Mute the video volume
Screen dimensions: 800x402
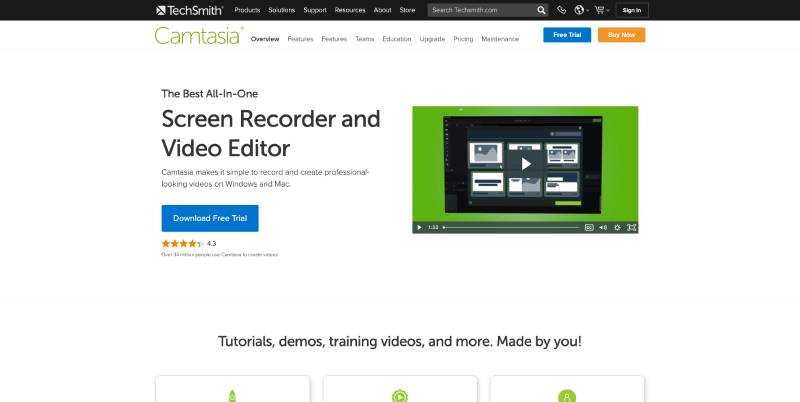603,228
